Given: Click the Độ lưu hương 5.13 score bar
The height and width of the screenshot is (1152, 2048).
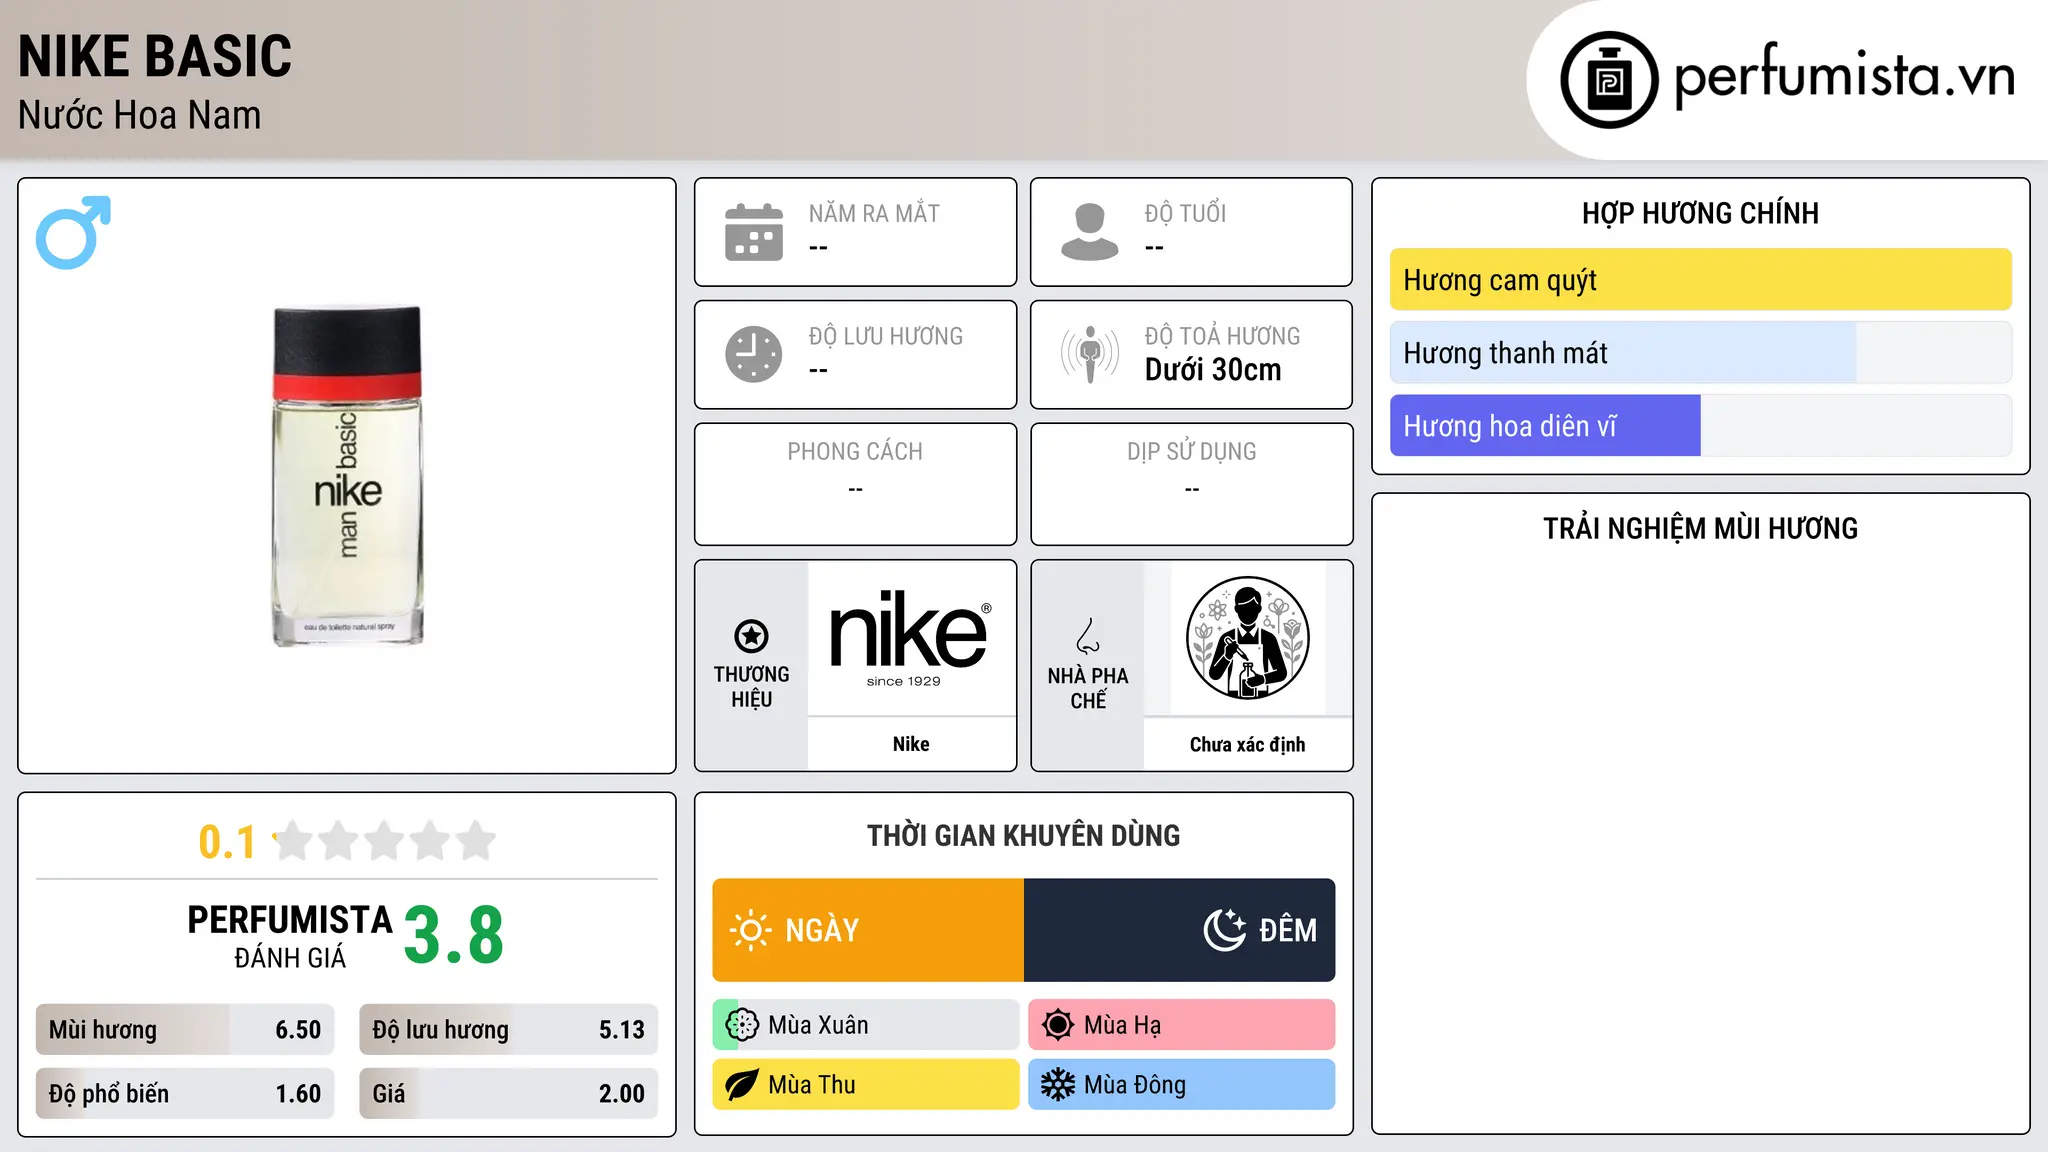Looking at the screenshot, I should click(509, 1030).
